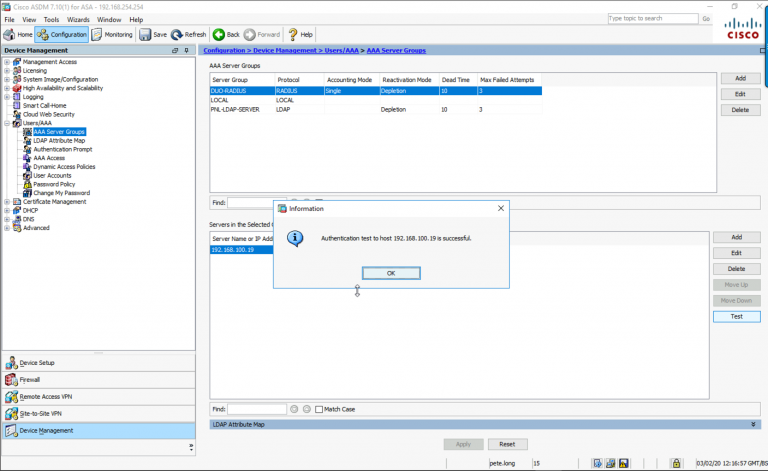Expand the DNS tree node
Image resolution: width=768 pixels, height=471 pixels.
tap(7, 219)
